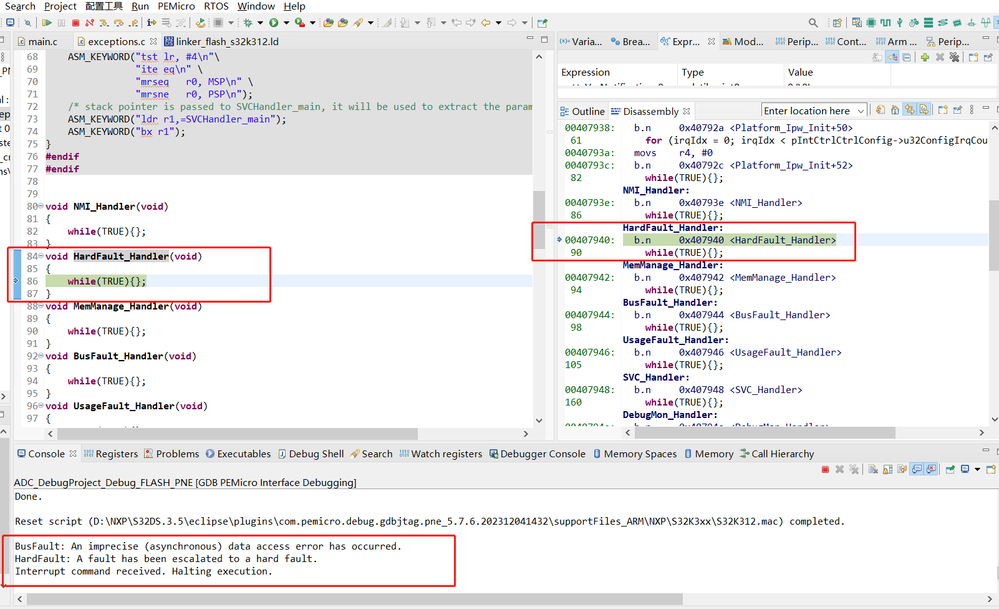The image size is (999, 609).
Task: Terminate the debug session
Action: point(74,21)
